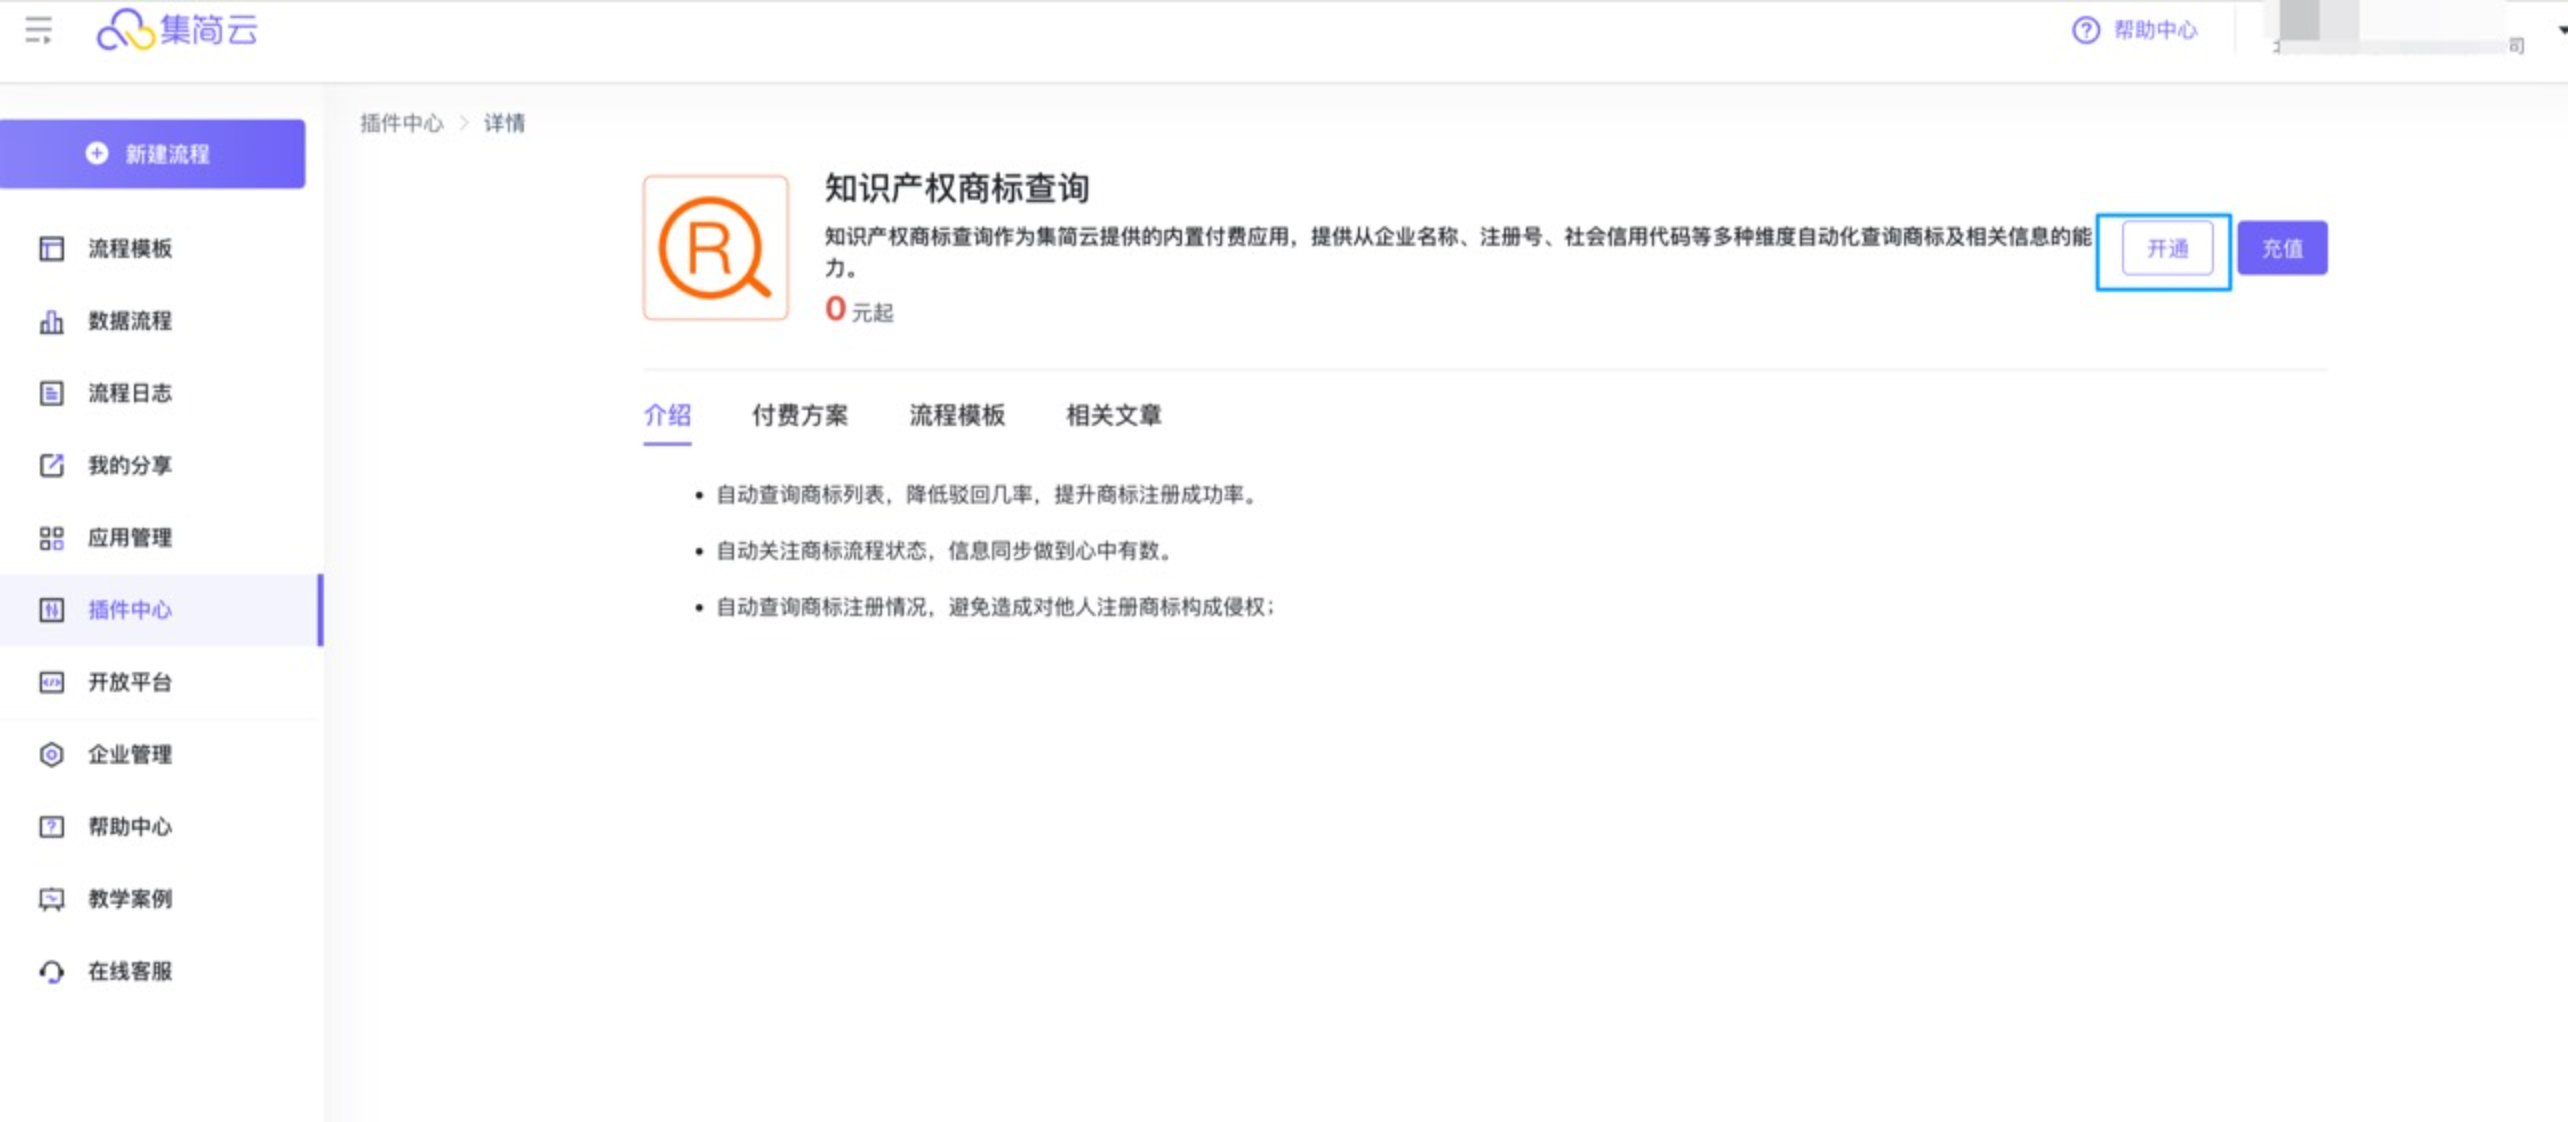Click the 企业管理 hexagon icon
Screen dimensions: 2568x1122
pyautogui.click(x=51, y=754)
